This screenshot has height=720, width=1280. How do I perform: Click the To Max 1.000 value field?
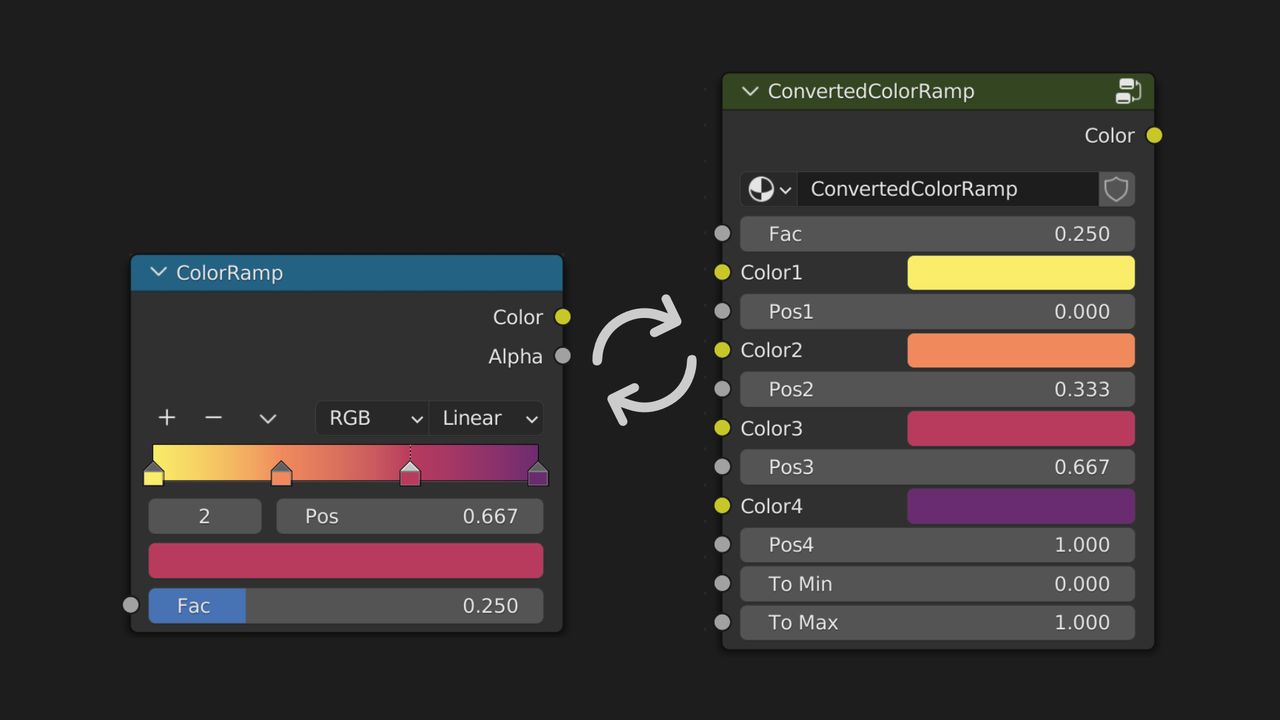(938, 622)
